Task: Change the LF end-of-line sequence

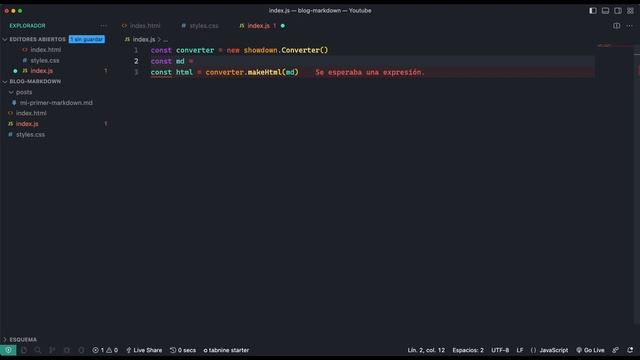Action: 520,350
